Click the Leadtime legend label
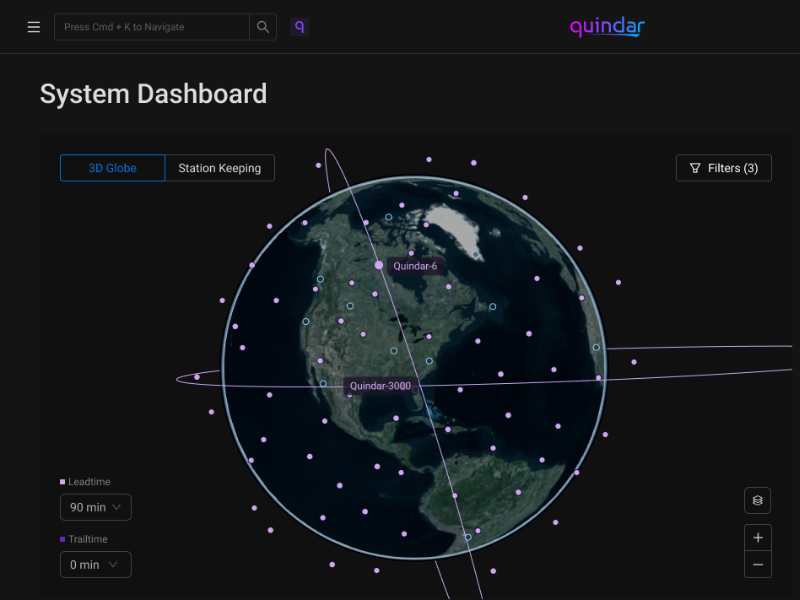The height and width of the screenshot is (600, 800). tap(89, 482)
